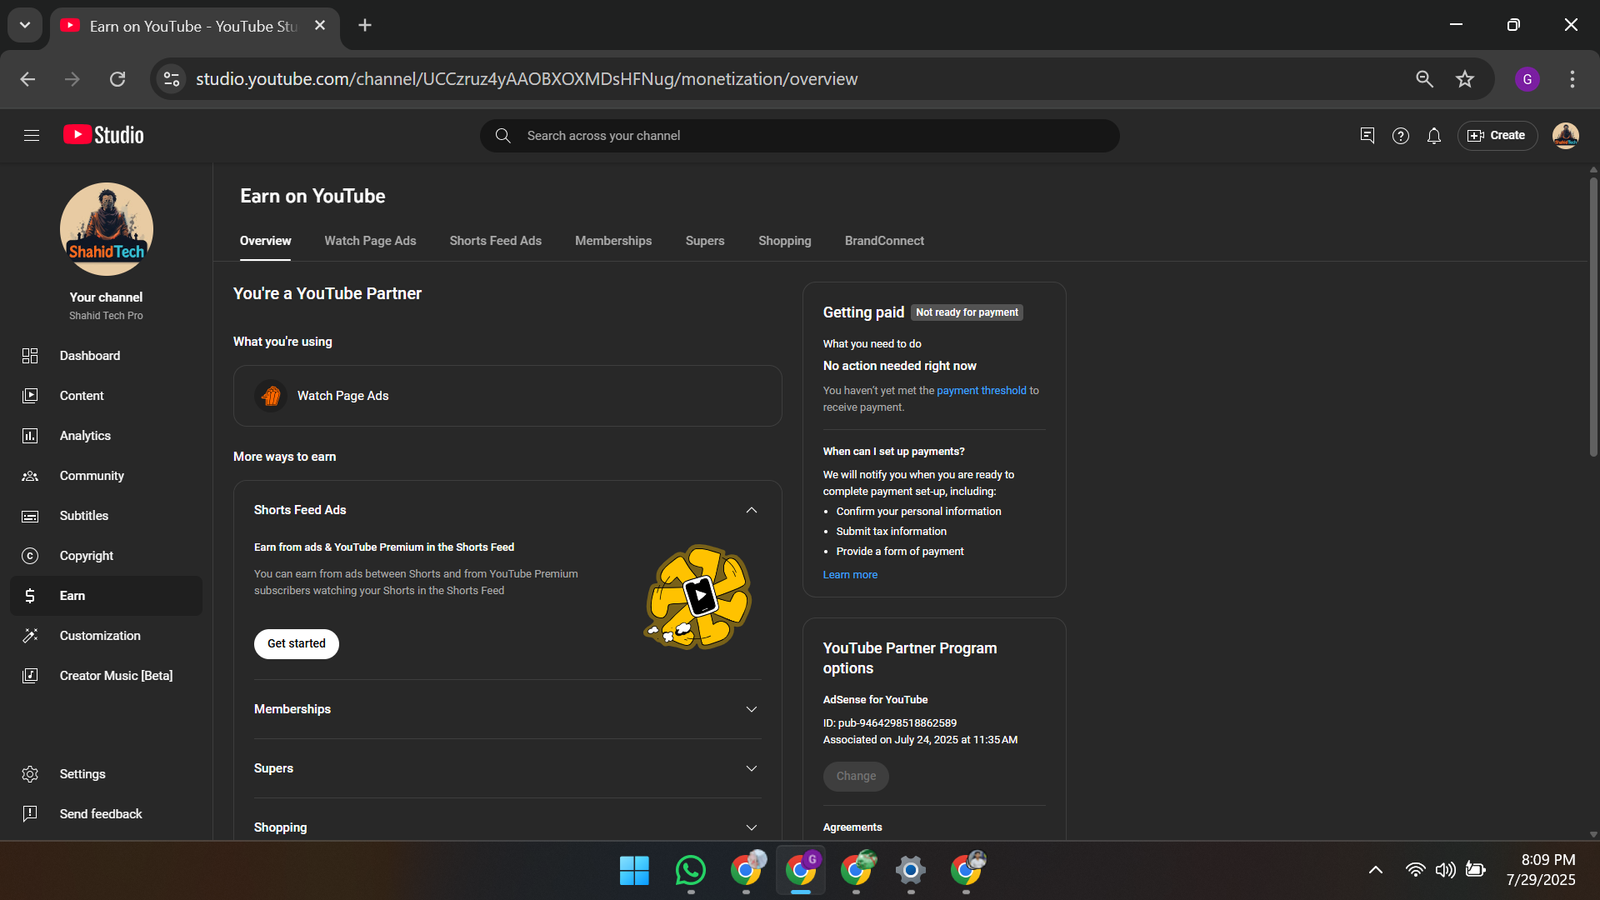Open the Community section
Image resolution: width=1600 pixels, height=900 pixels.
coord(106,476)
